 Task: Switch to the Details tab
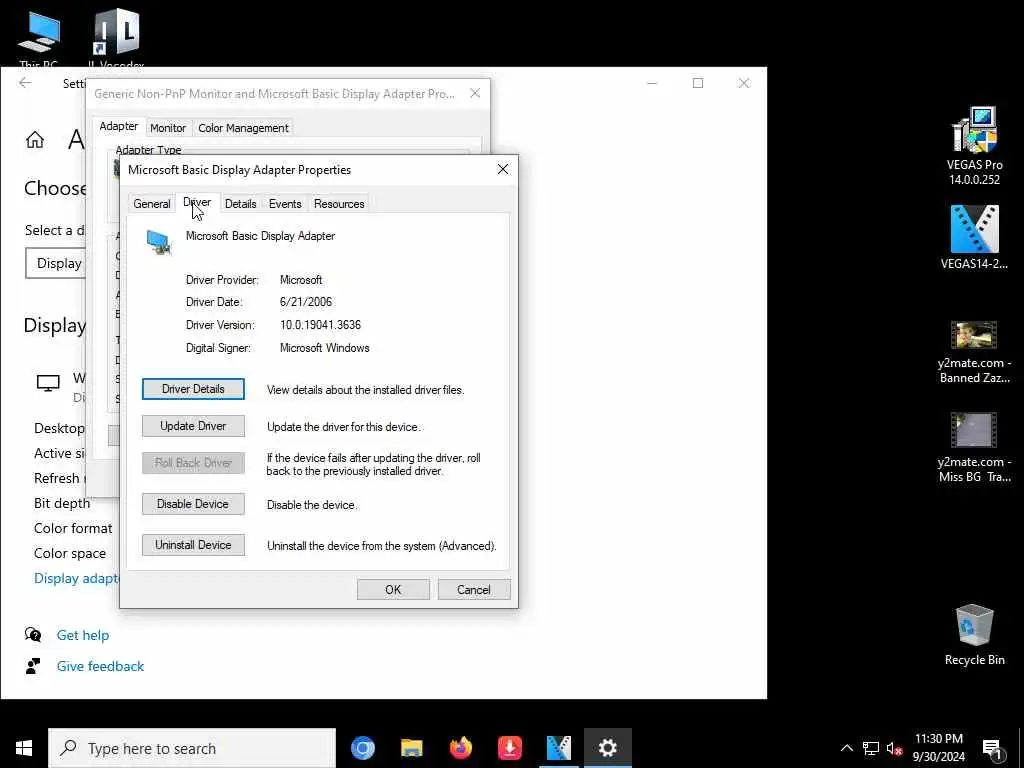click(x=240, y=204)
